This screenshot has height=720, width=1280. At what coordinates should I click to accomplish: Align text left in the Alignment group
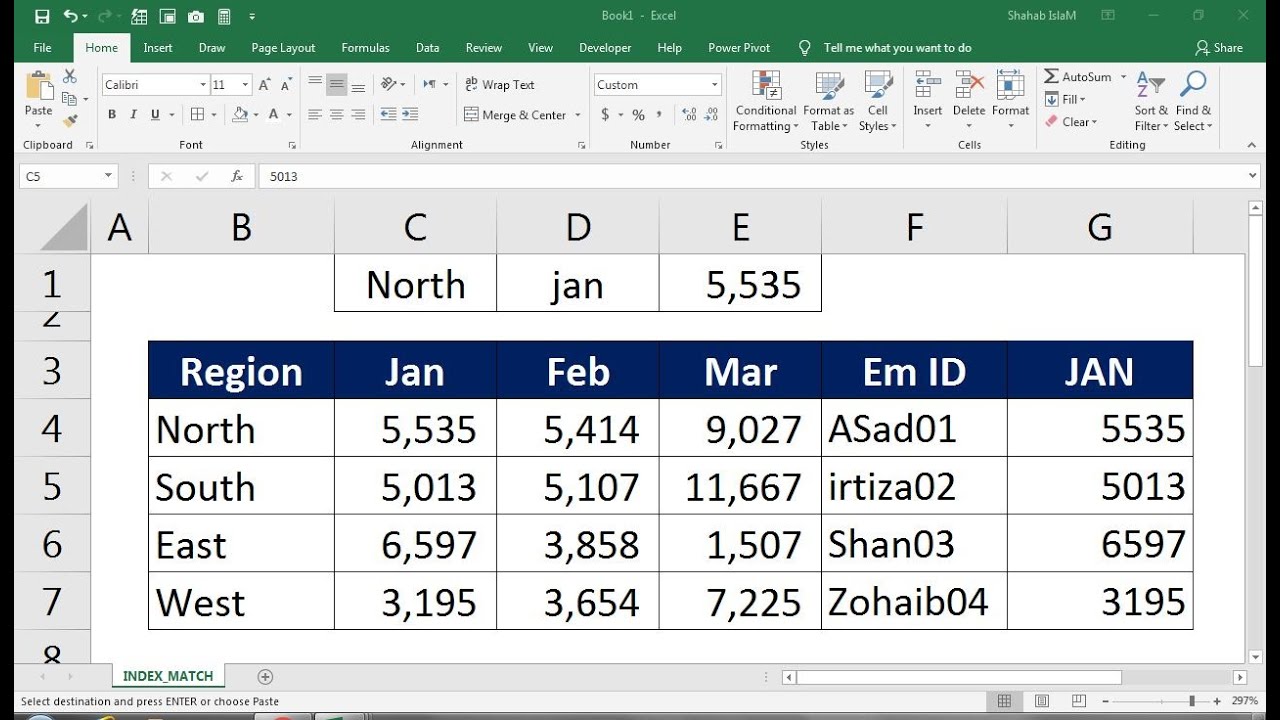tap(315, 115)
